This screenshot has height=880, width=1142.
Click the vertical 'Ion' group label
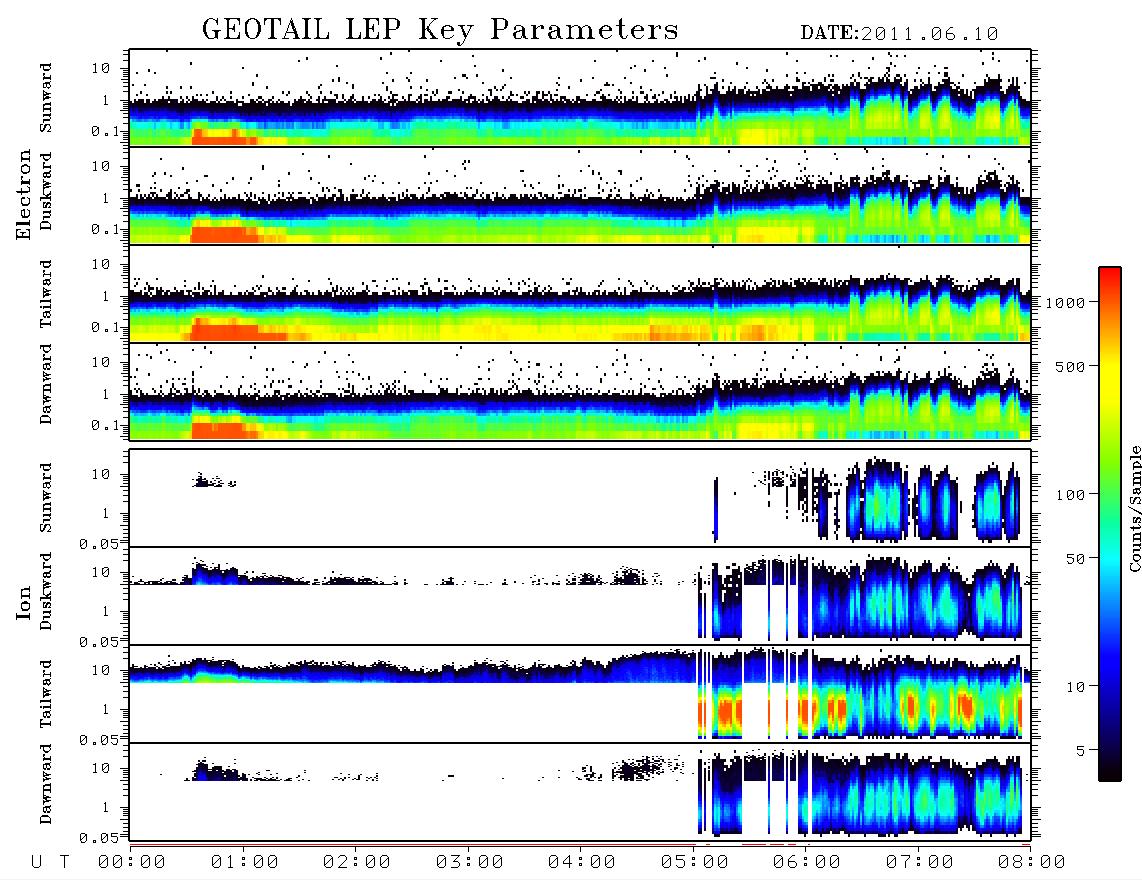23,602
